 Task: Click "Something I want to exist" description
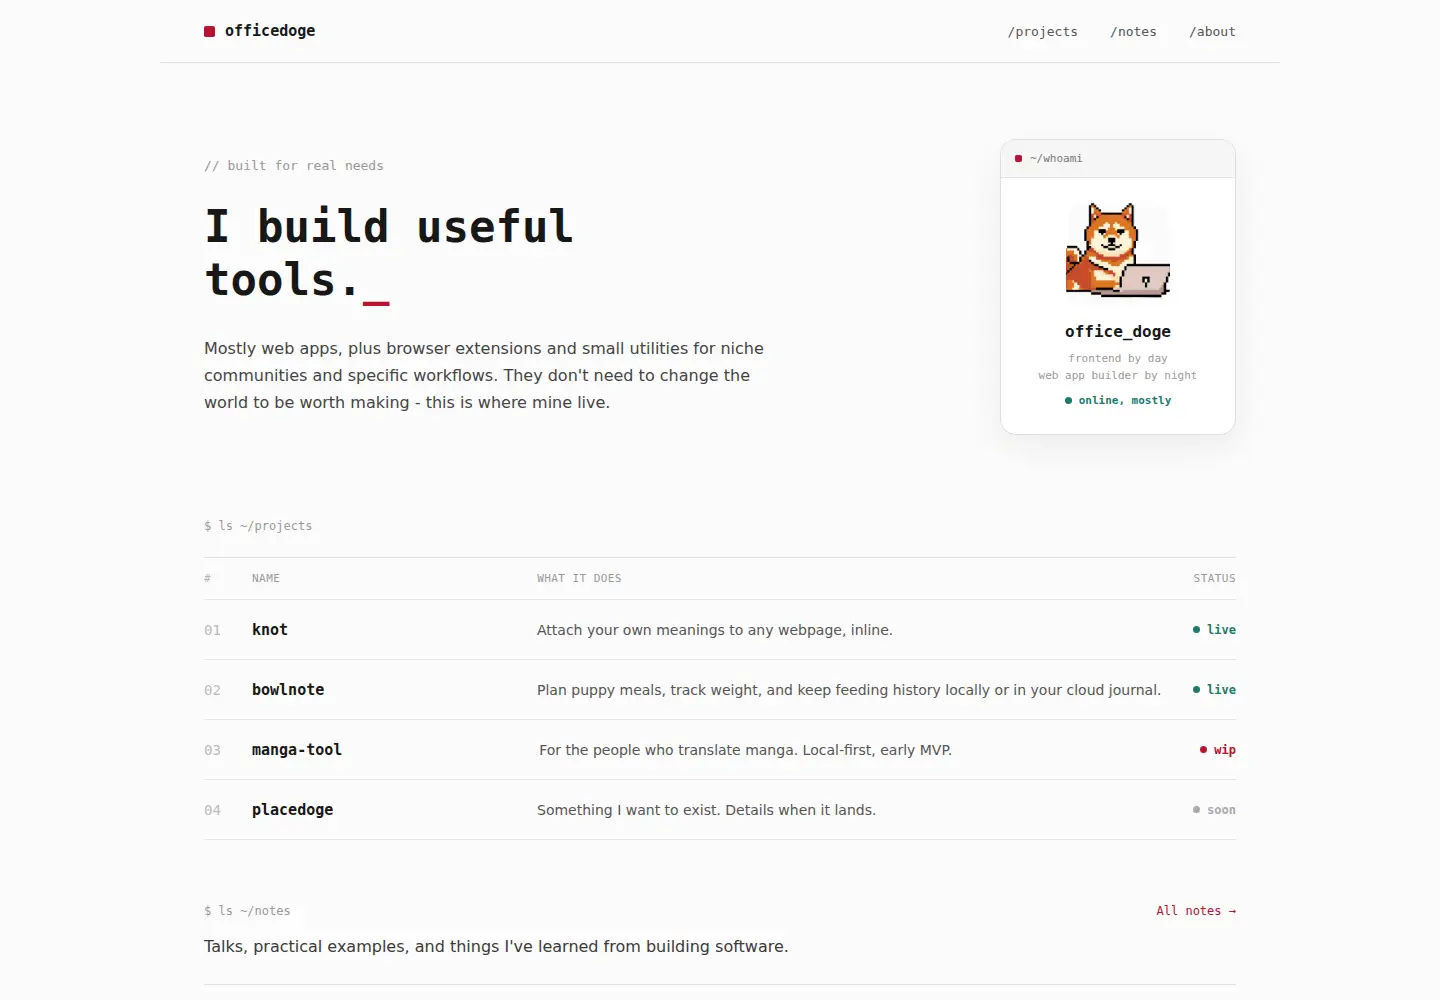click(x=706, y=810)
